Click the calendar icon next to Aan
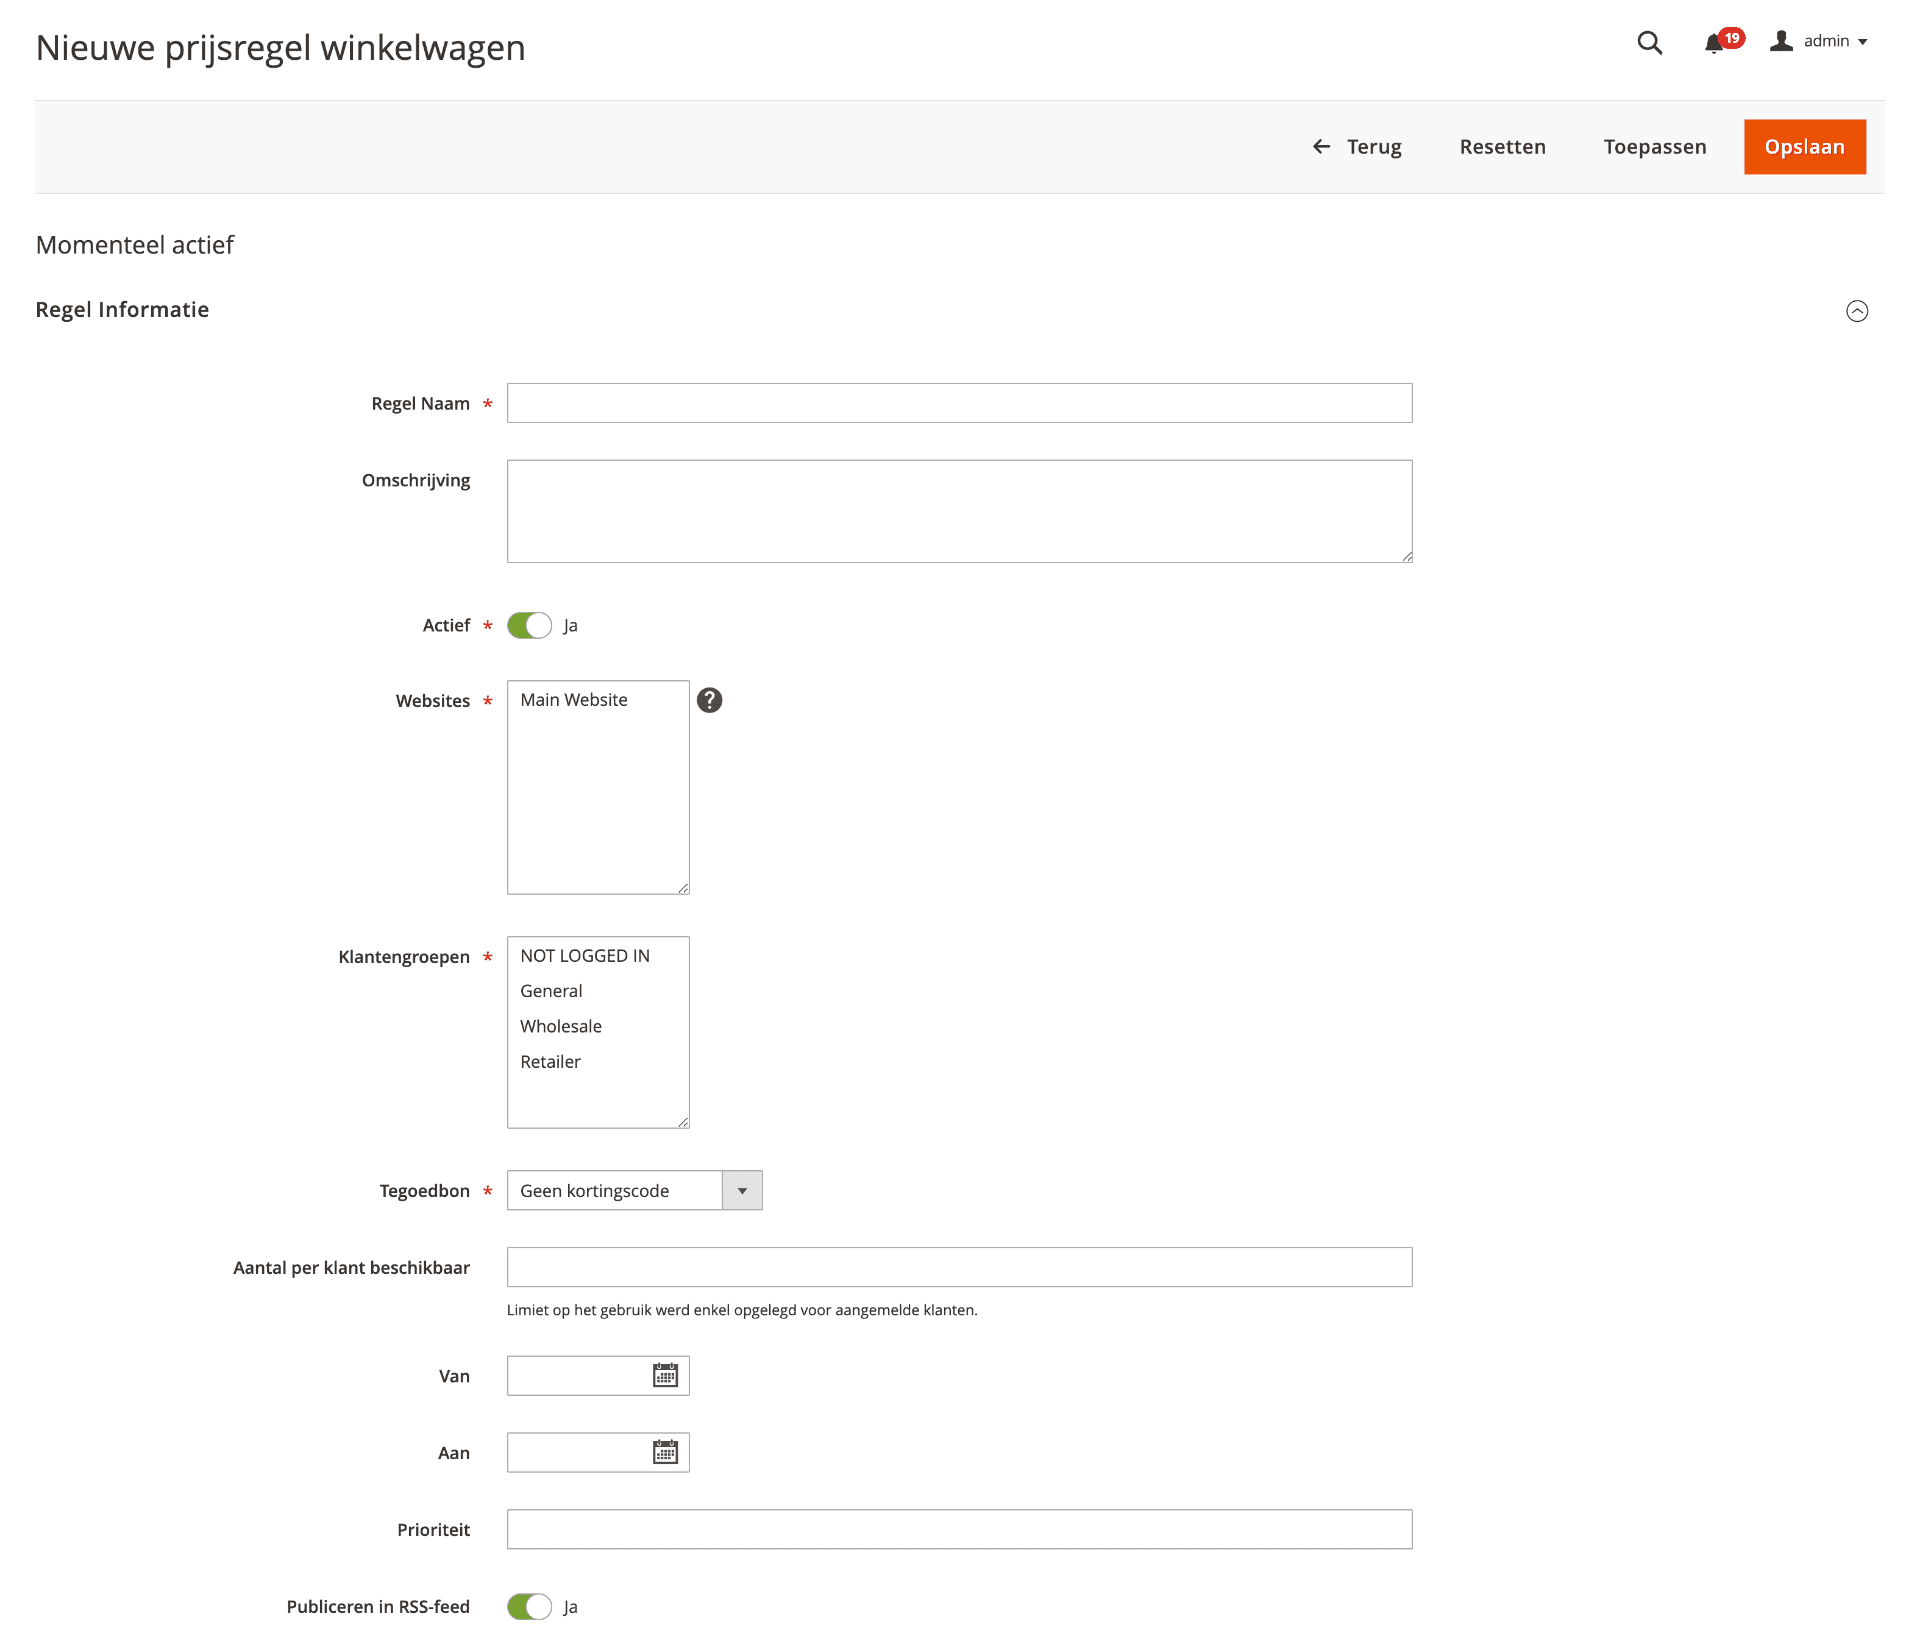Screen dimensions: 1920x1639 665,1452
